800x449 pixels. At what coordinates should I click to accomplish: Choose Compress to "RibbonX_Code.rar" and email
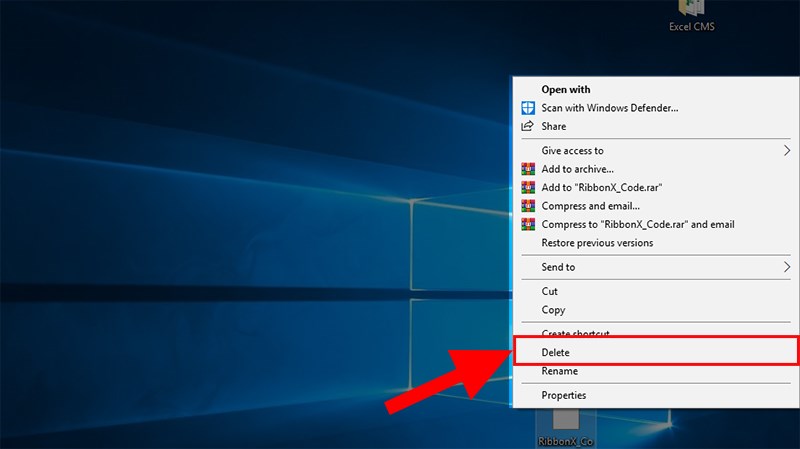point(656,224)
